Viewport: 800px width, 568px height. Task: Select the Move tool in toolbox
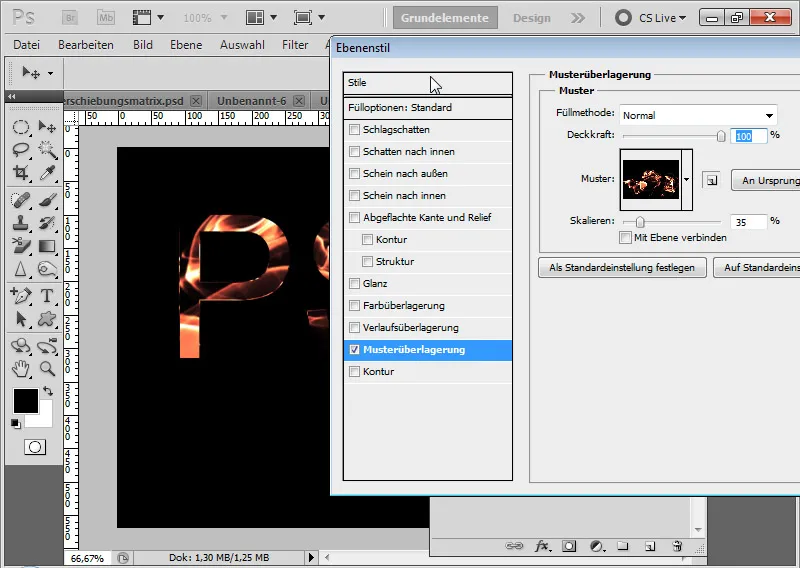[x=47, y=127]
